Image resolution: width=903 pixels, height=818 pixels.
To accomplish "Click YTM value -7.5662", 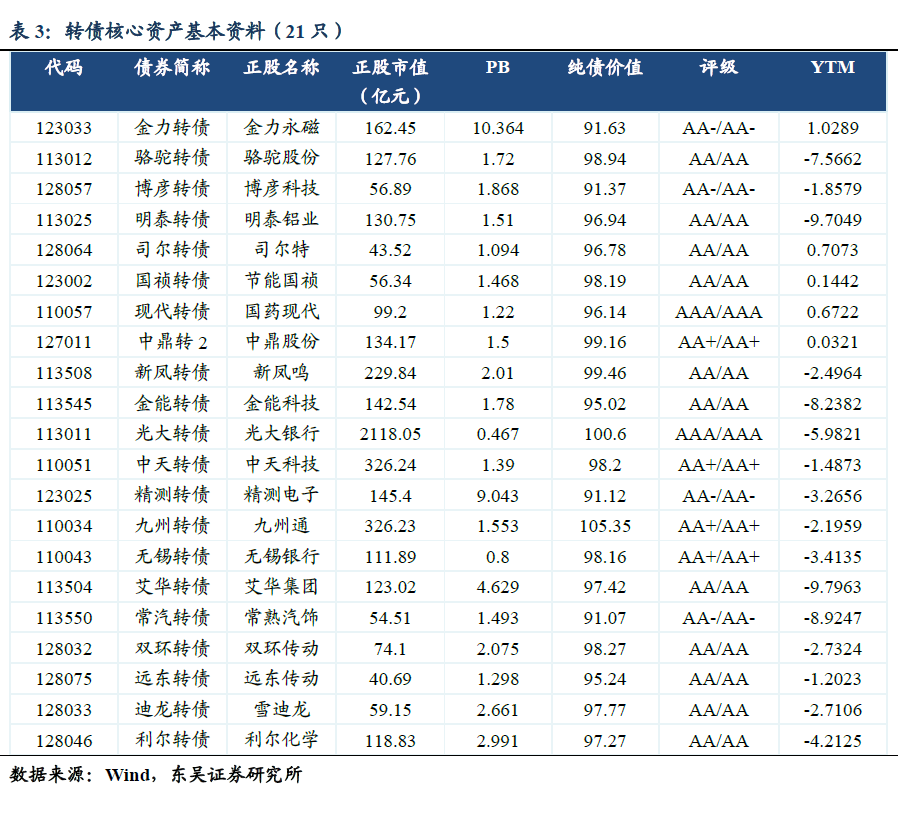I will [x=833, y=158].
